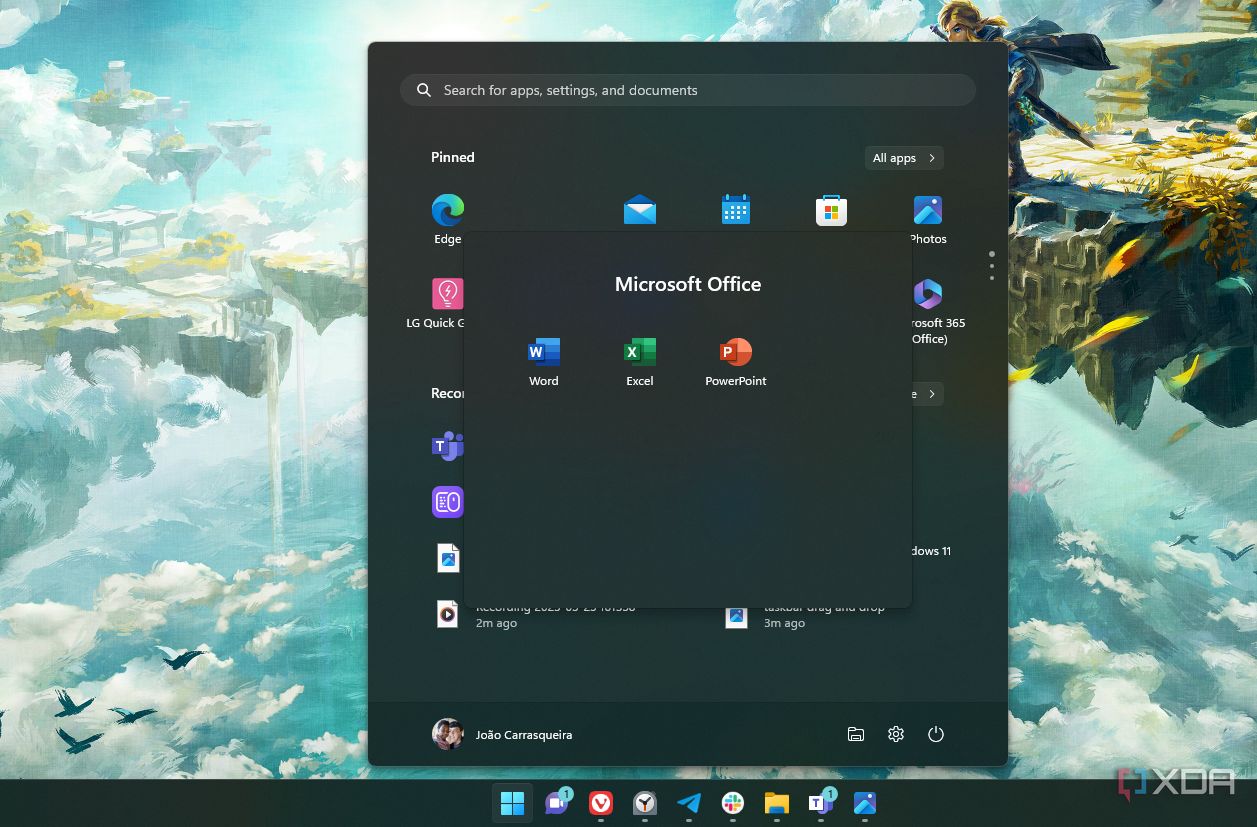Open Word from the Microsoft Office folder

[x=544, y=362]
